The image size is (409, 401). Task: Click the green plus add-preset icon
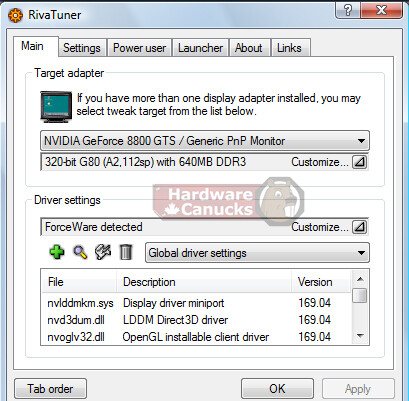point(57,252)
